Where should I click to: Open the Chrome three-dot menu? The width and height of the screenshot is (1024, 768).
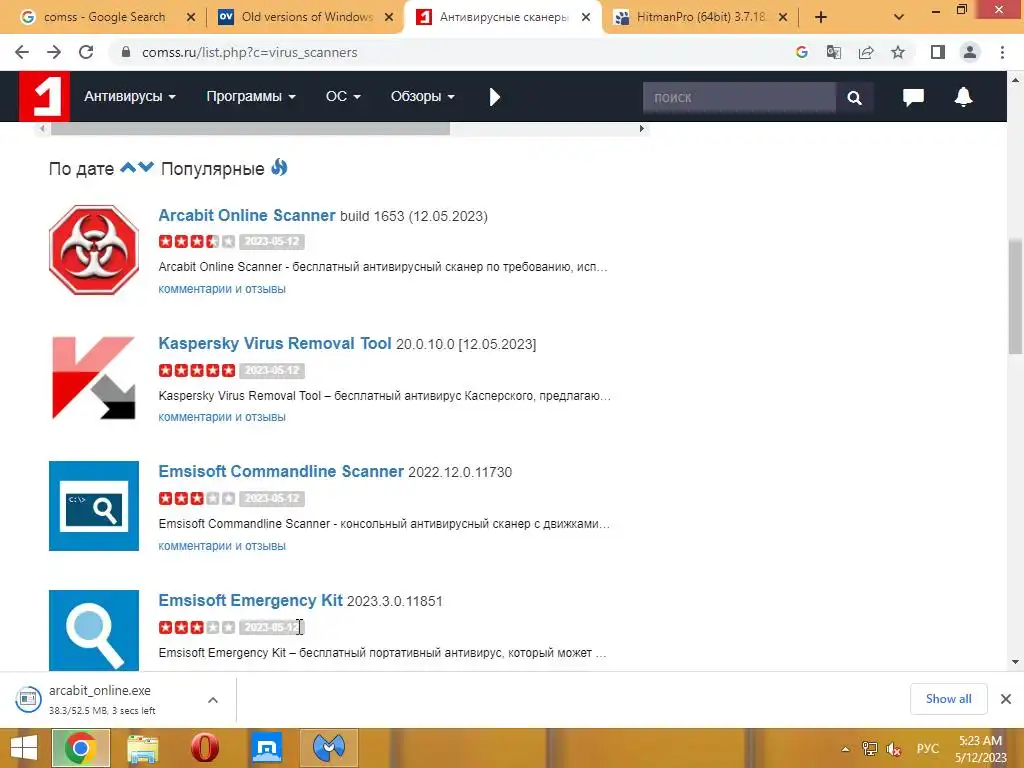pos(1002,52)
